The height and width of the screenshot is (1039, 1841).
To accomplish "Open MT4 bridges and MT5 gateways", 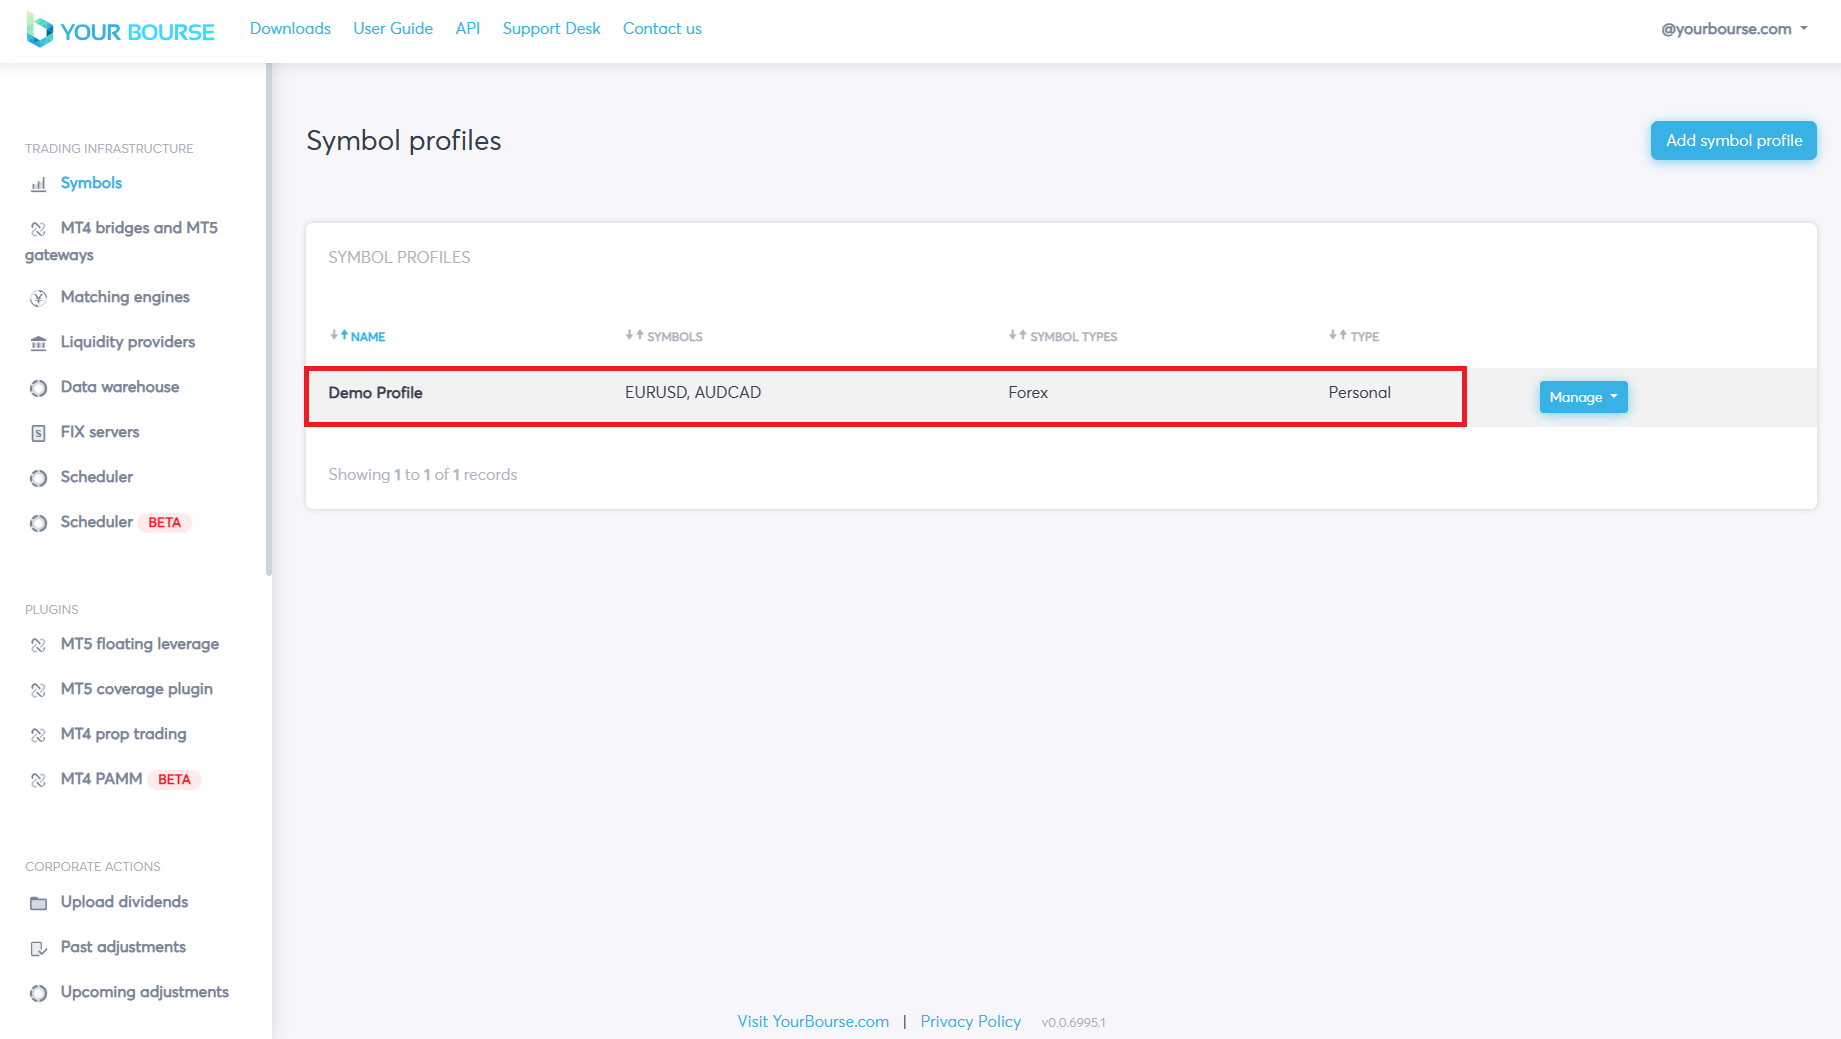I will click(121, 241).
